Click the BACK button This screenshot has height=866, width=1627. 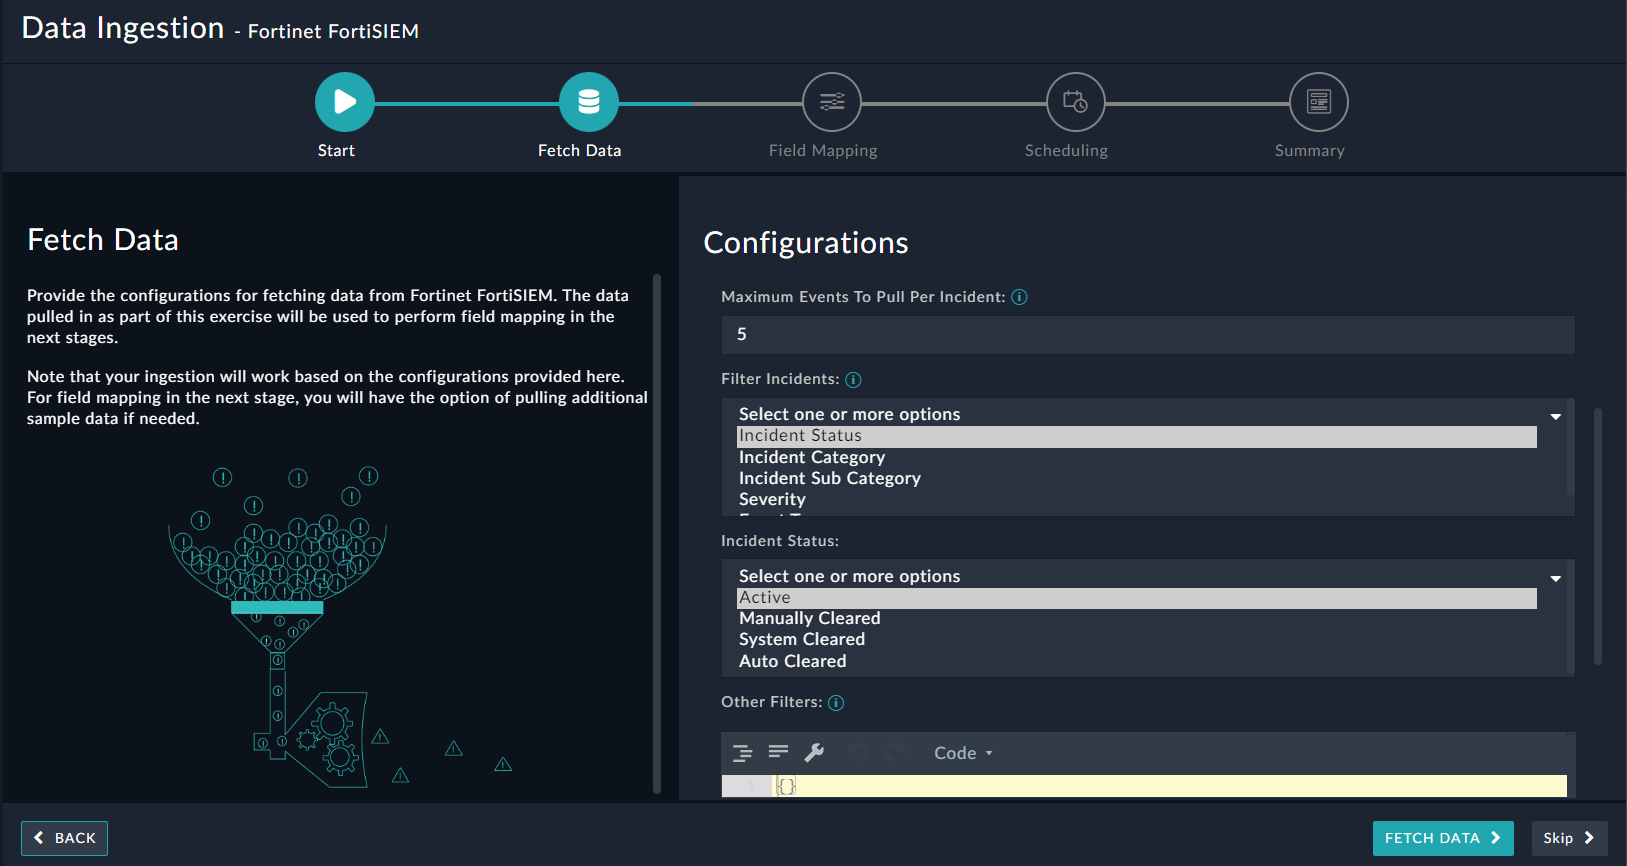click(x=64, y=838)
